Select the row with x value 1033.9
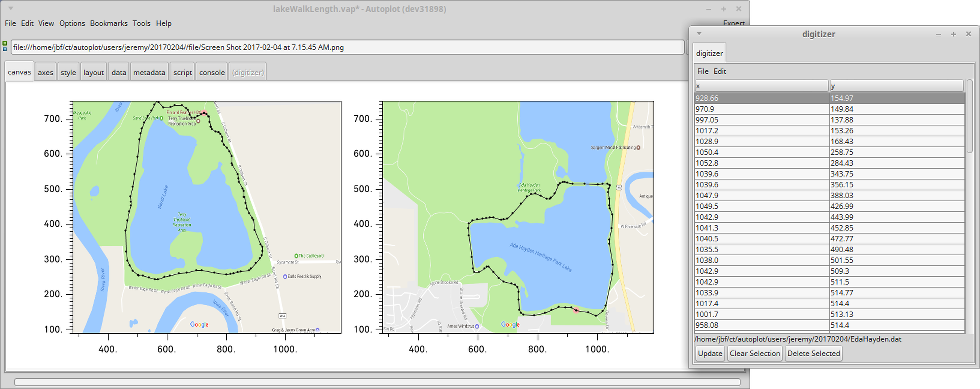 click(x=829, y=292)
